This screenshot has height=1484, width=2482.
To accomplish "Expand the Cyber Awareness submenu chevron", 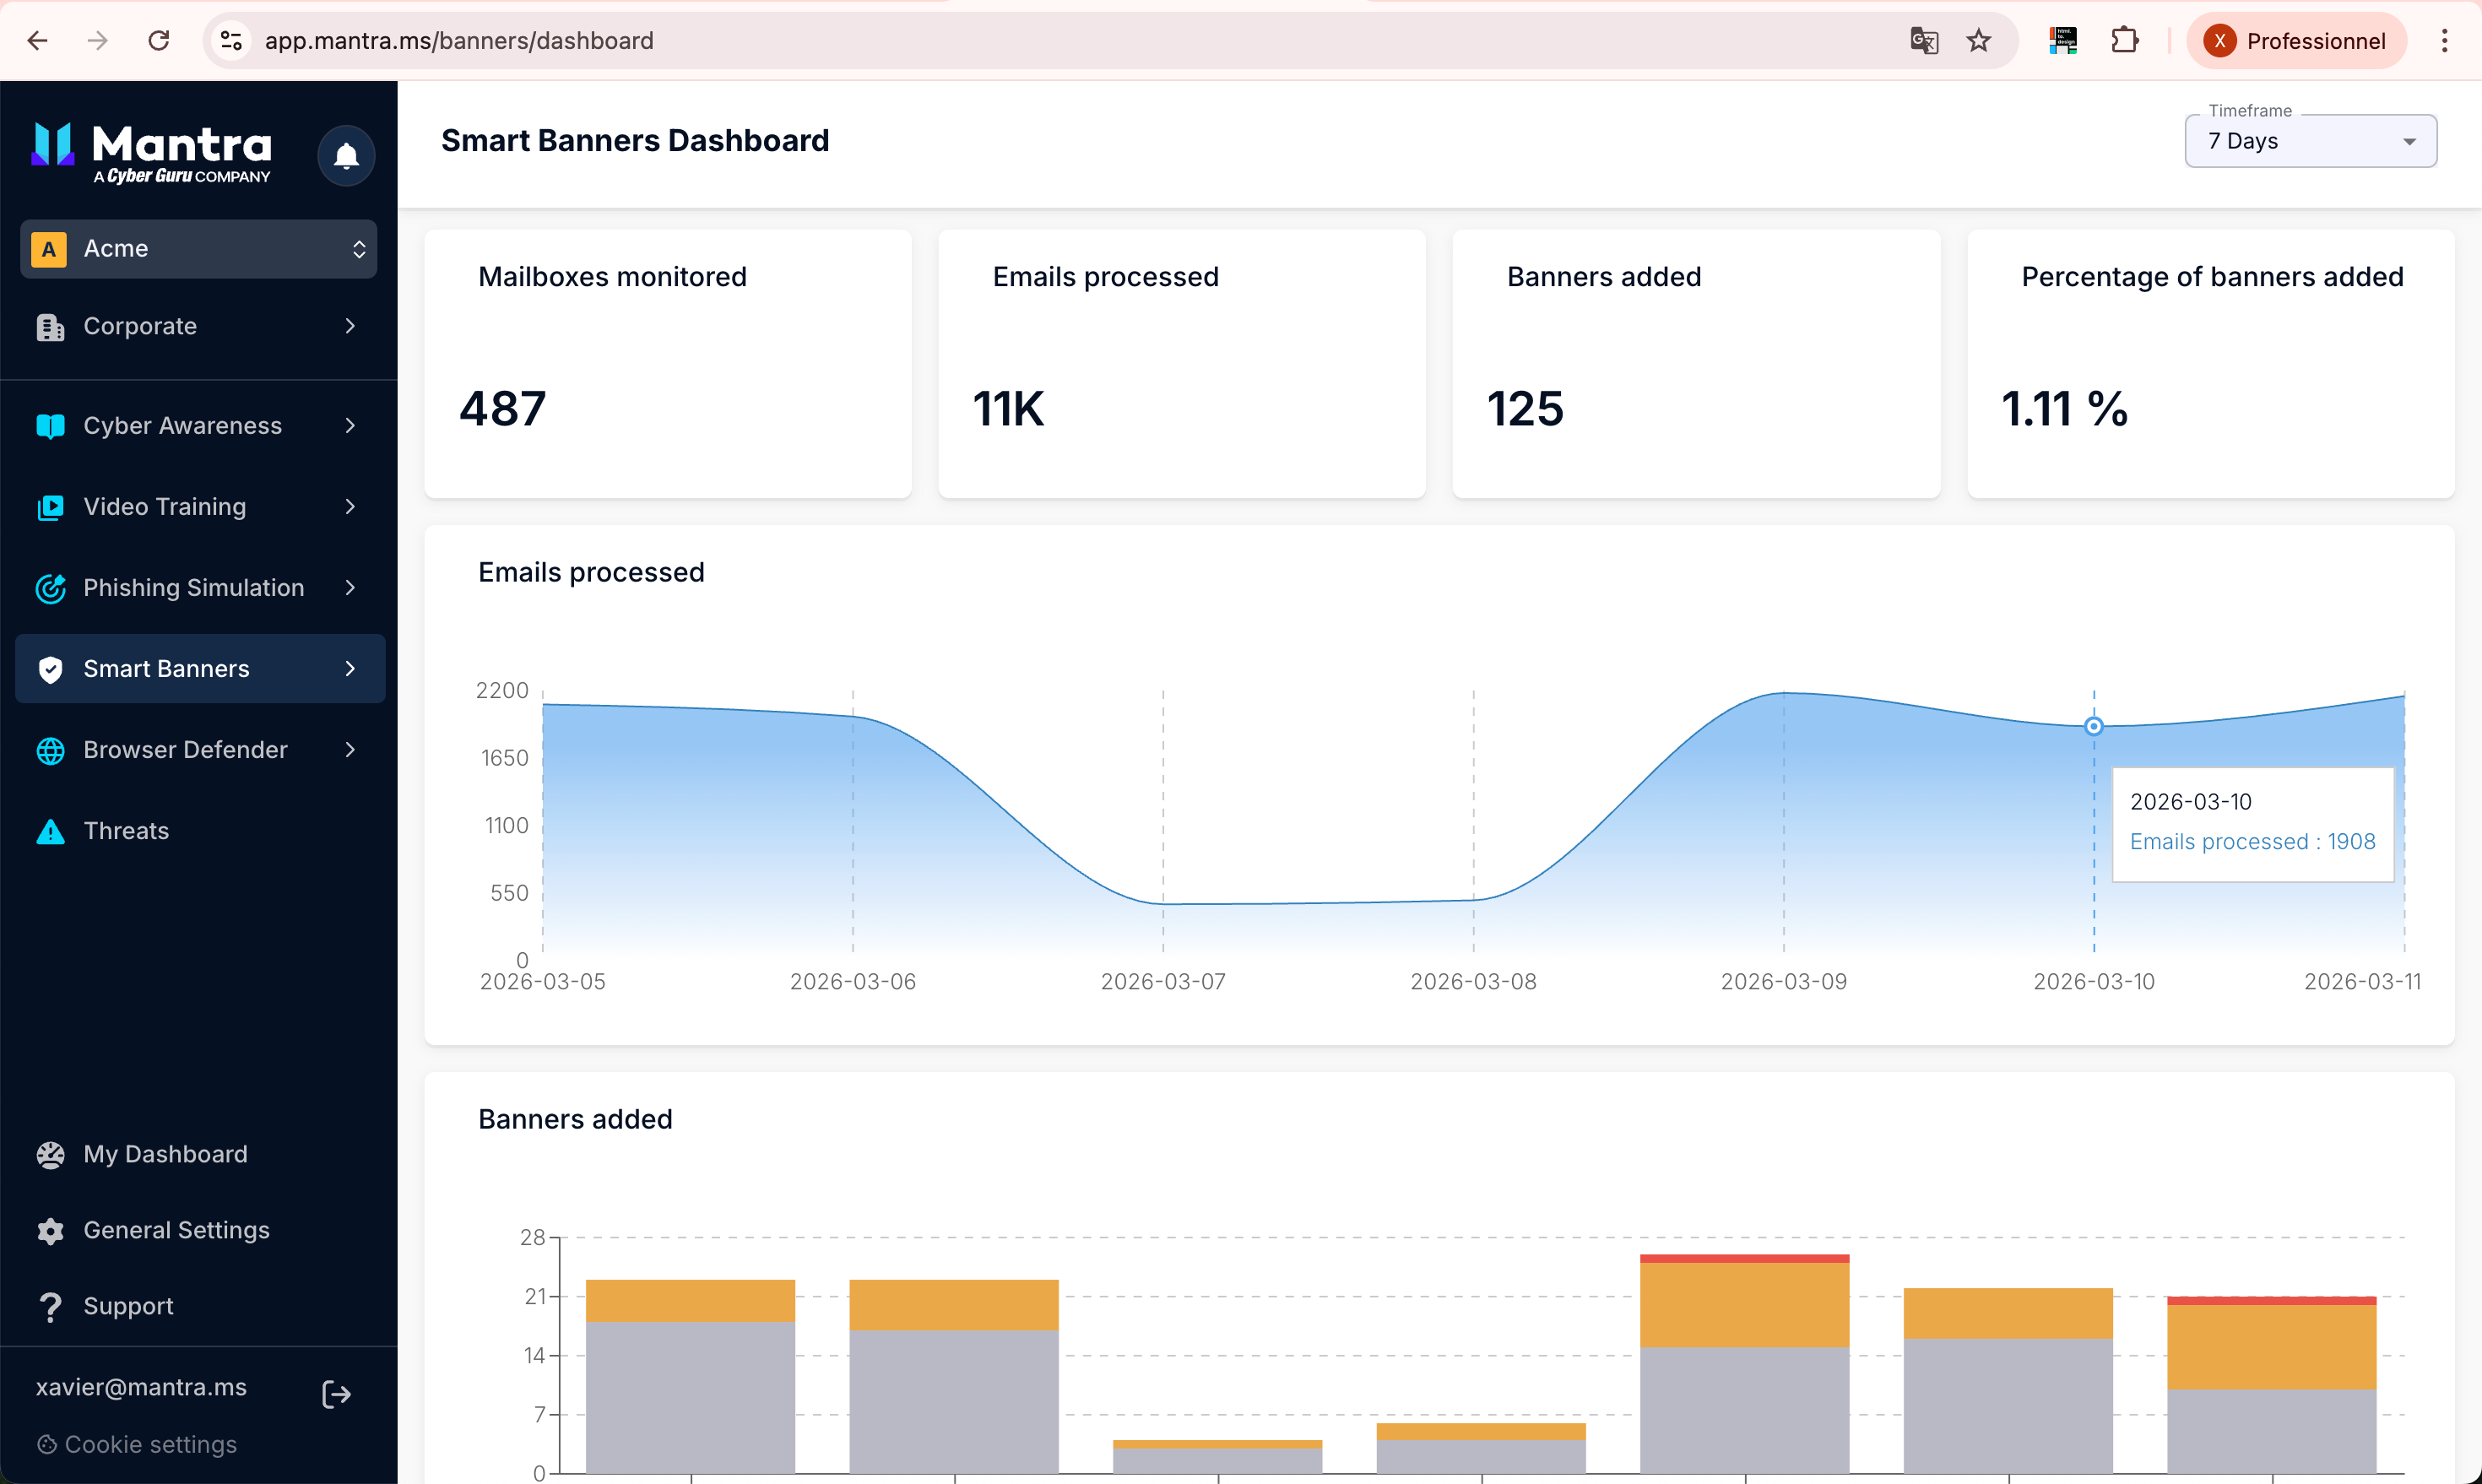I will click(350, 426).
